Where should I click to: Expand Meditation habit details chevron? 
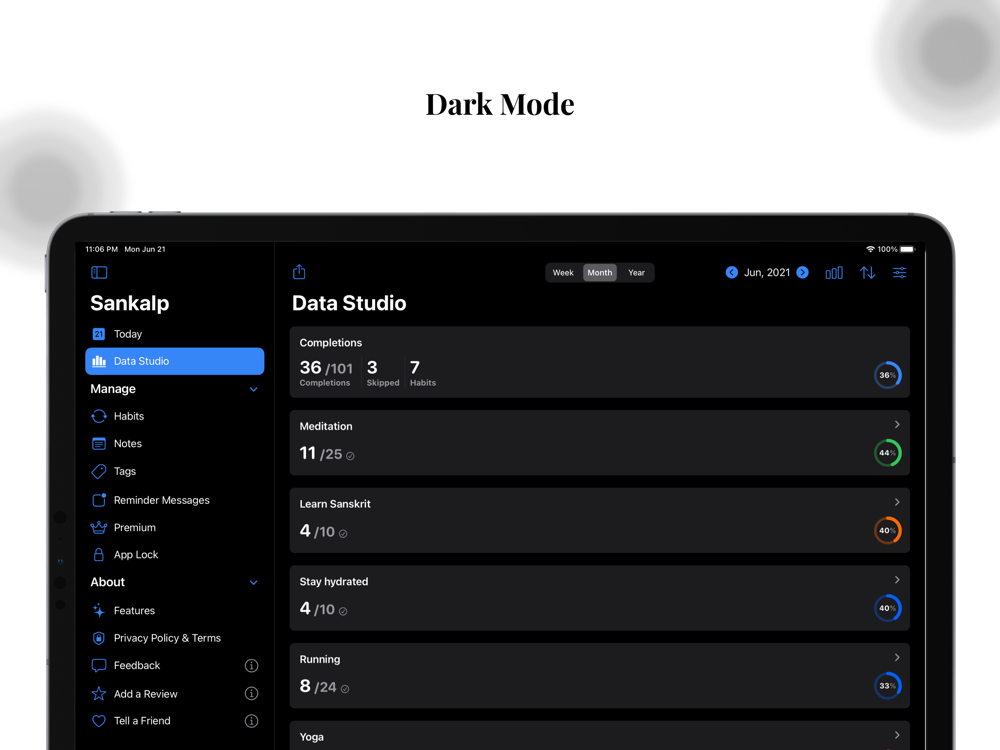897,424
